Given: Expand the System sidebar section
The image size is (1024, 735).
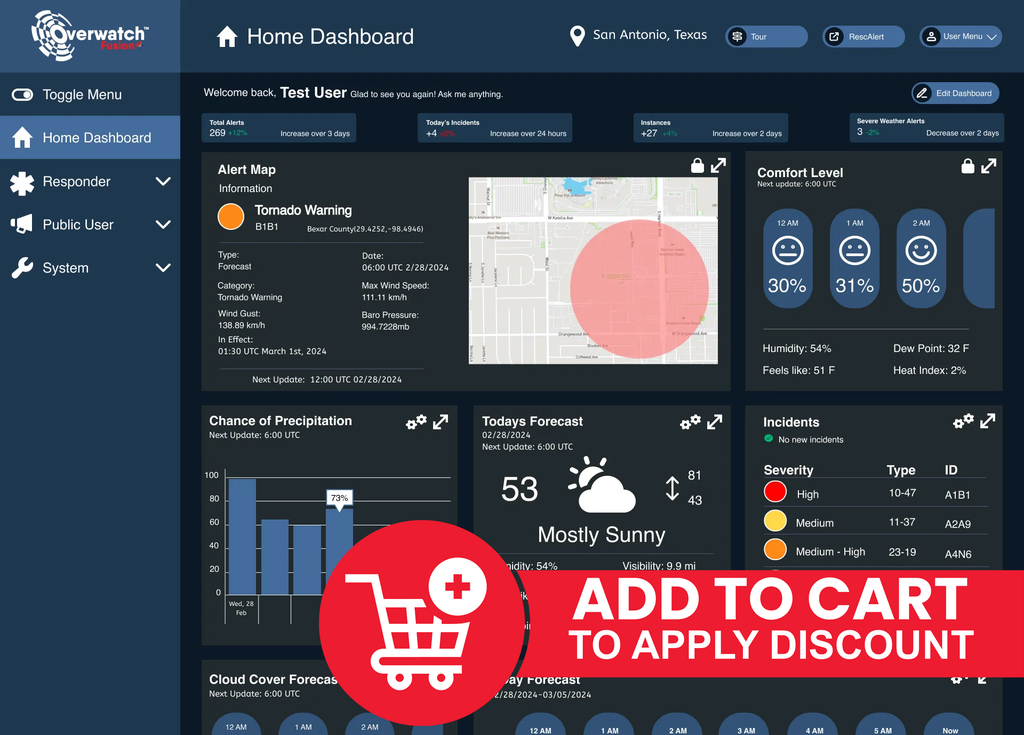Looking at the screenshot, I should click(163, 268).
